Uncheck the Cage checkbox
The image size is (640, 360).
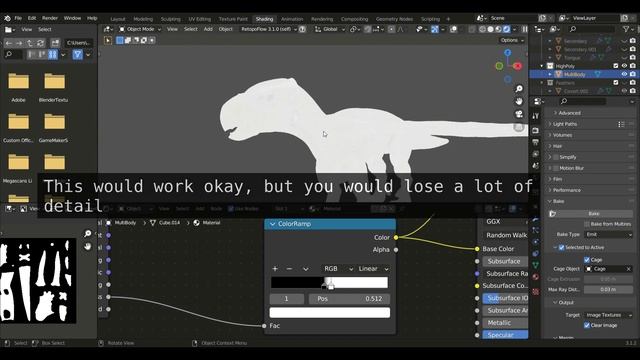[x=587, y=260]
